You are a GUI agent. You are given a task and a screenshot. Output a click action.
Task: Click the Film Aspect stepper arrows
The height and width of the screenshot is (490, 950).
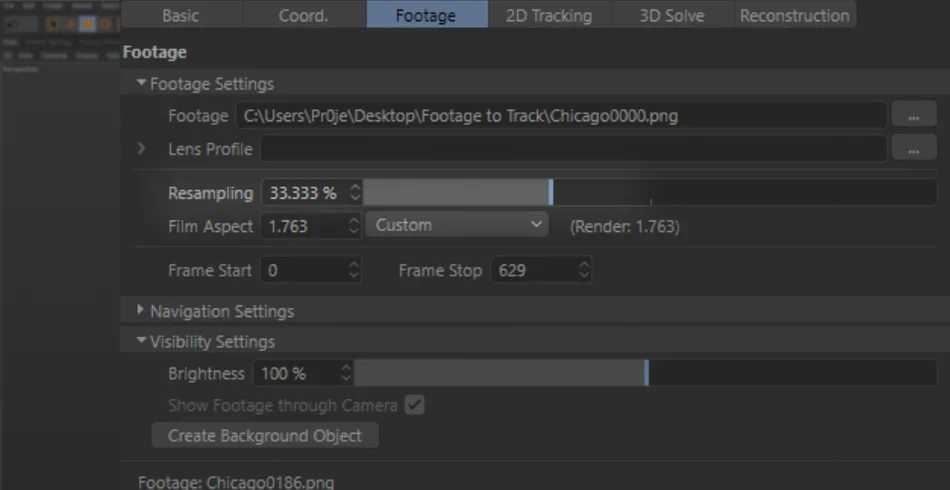tap(354, 226)
